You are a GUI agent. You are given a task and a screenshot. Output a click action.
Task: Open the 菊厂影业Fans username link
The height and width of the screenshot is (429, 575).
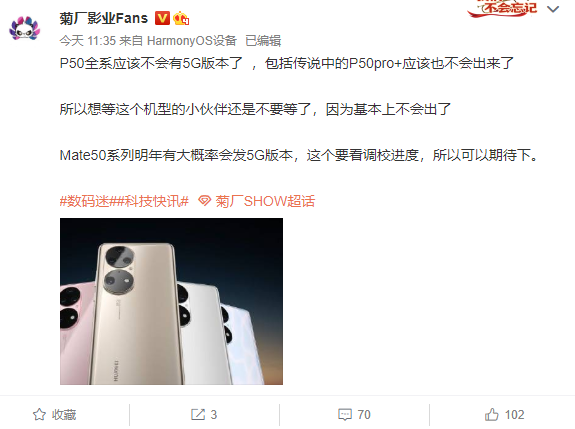point(104,18)
